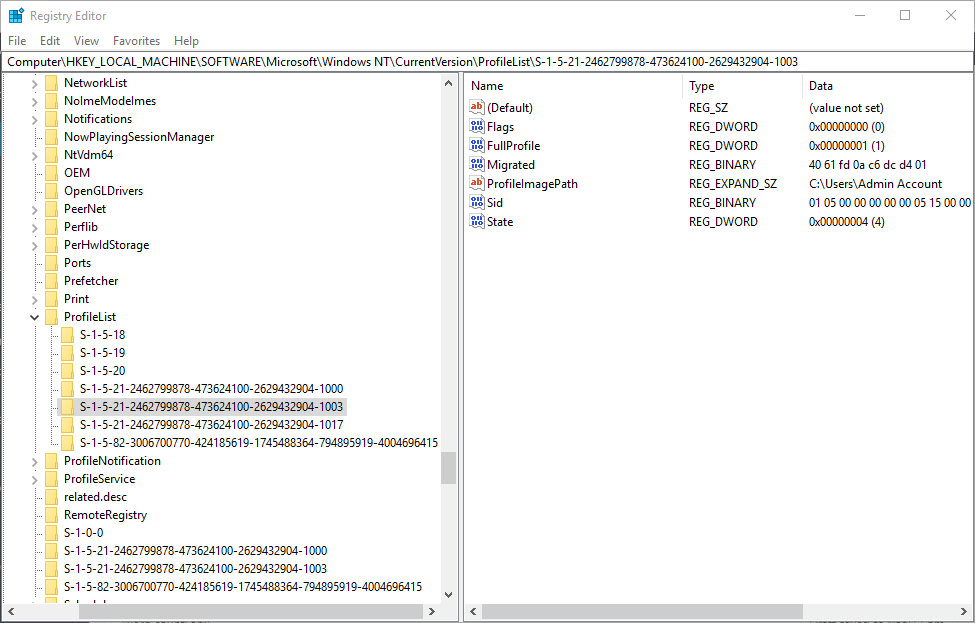The image size is (975, 623).
Task: Collapse the ProfileList key
Action: pos(35,318)
